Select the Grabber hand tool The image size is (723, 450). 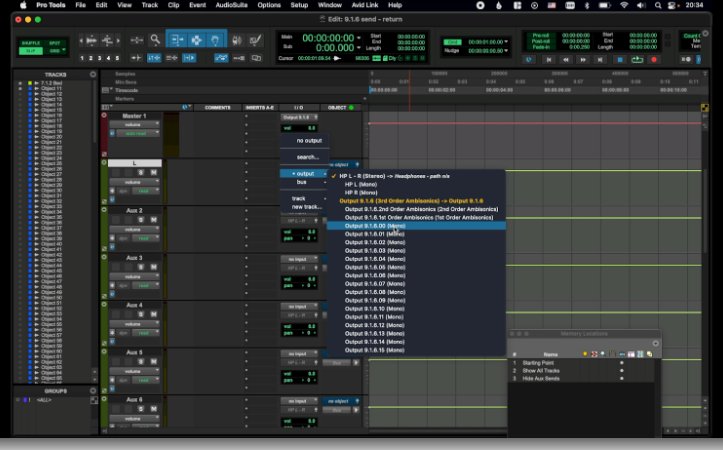pos(215,40)
